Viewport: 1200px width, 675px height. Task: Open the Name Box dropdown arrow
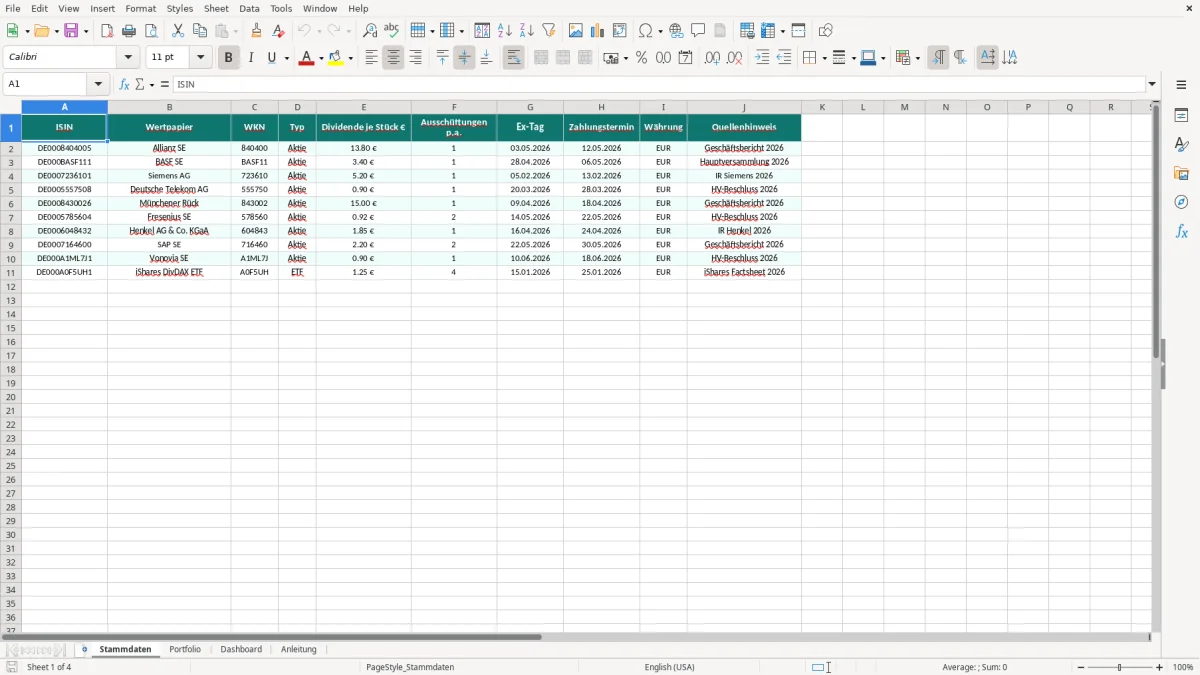(x=98, y=85)
